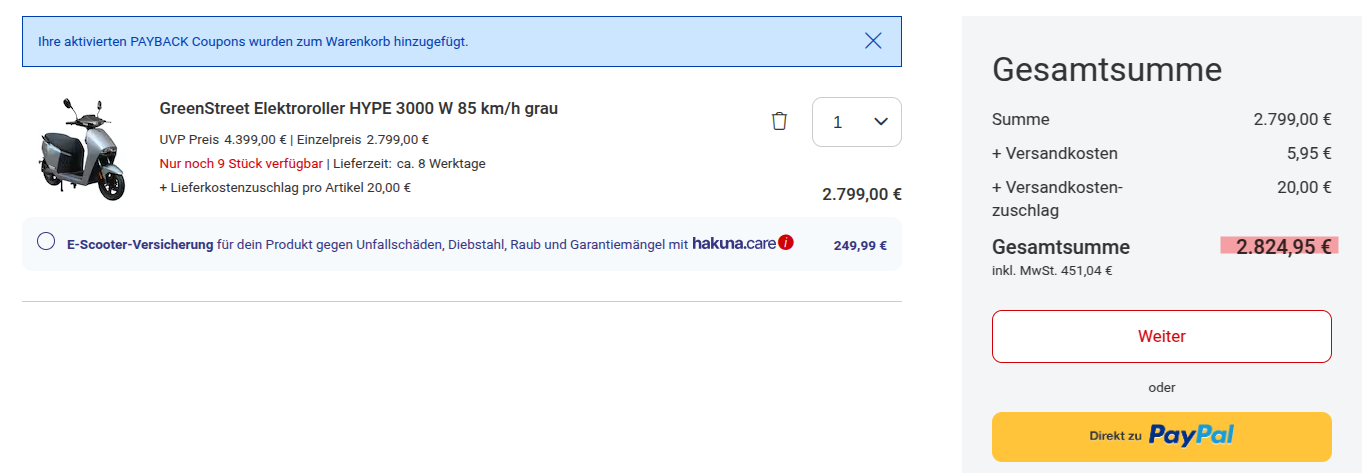The width and height of the screenshot is (1362, 473).
Task: Click the insurance price 249,99 €
Action: (x=859, y=245)
